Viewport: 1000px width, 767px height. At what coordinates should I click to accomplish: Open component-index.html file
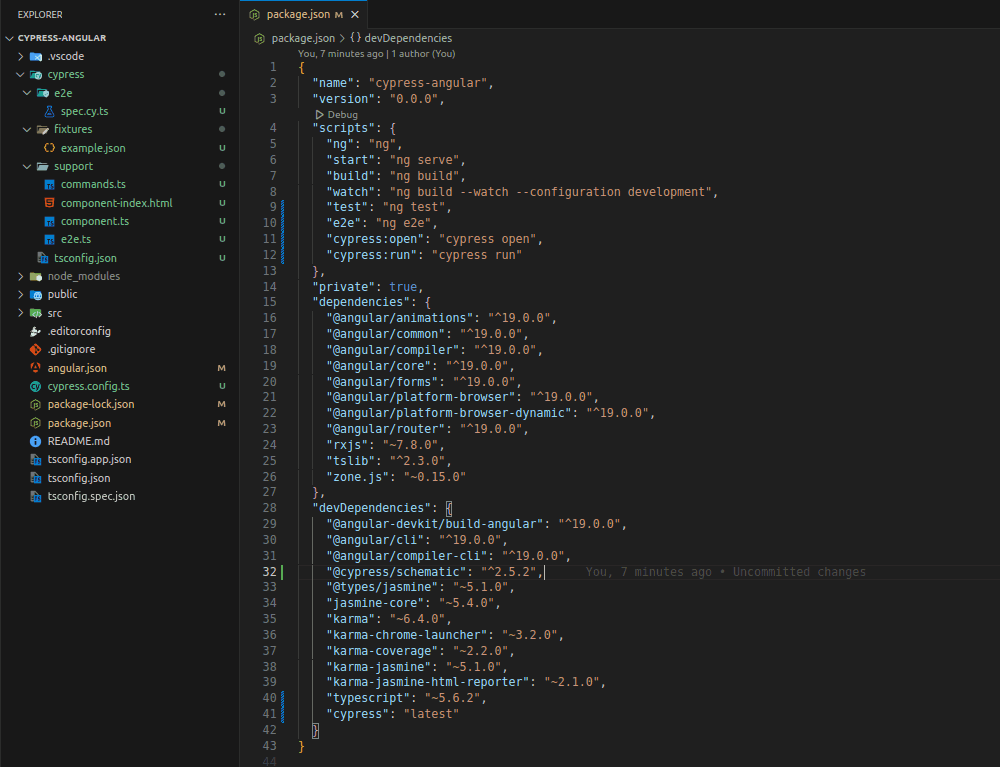pos(117,203)
